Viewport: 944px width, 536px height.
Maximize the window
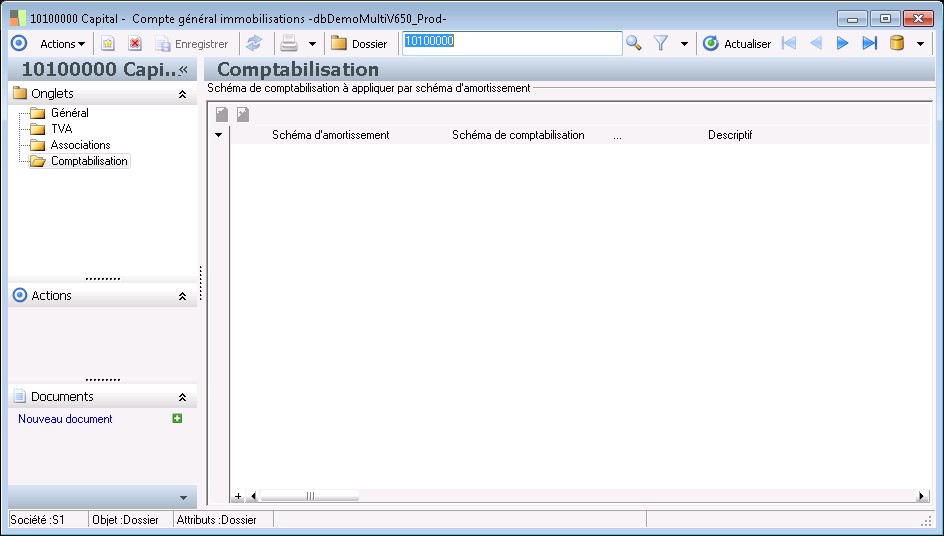pos(885,19)
